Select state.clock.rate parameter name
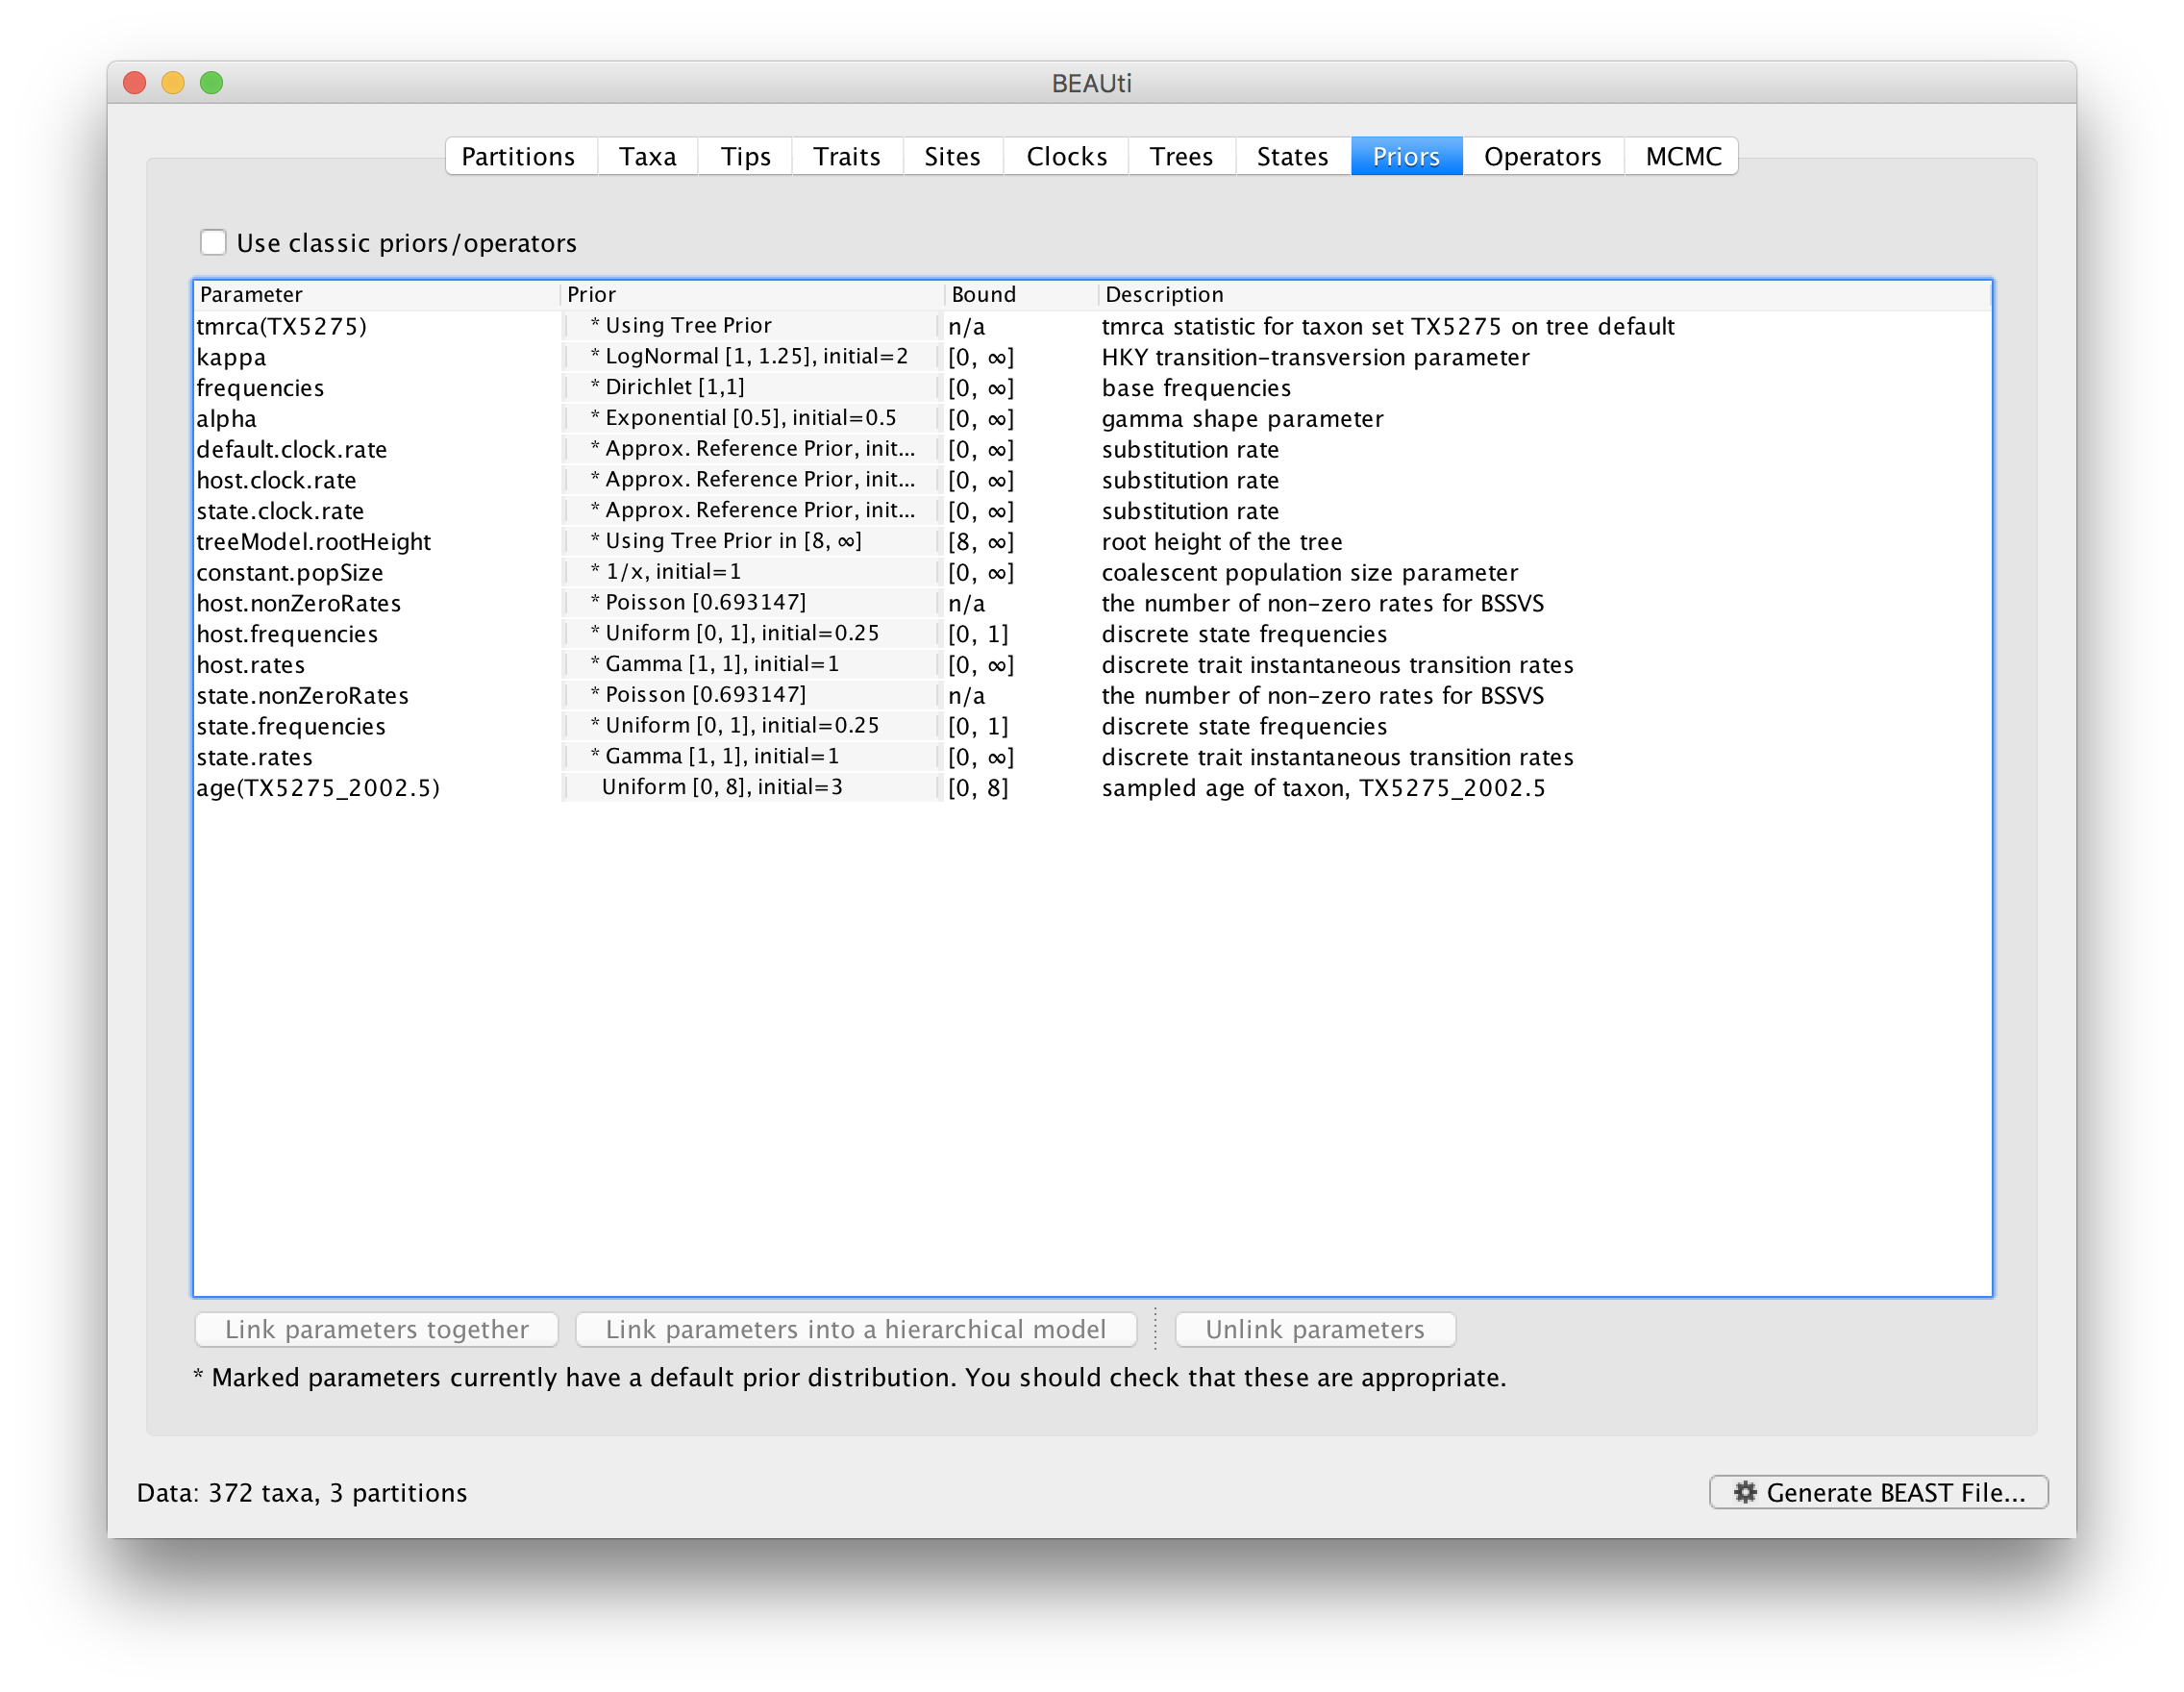The height and width of the screenshot is (1692, 2184). coord(280,511)
